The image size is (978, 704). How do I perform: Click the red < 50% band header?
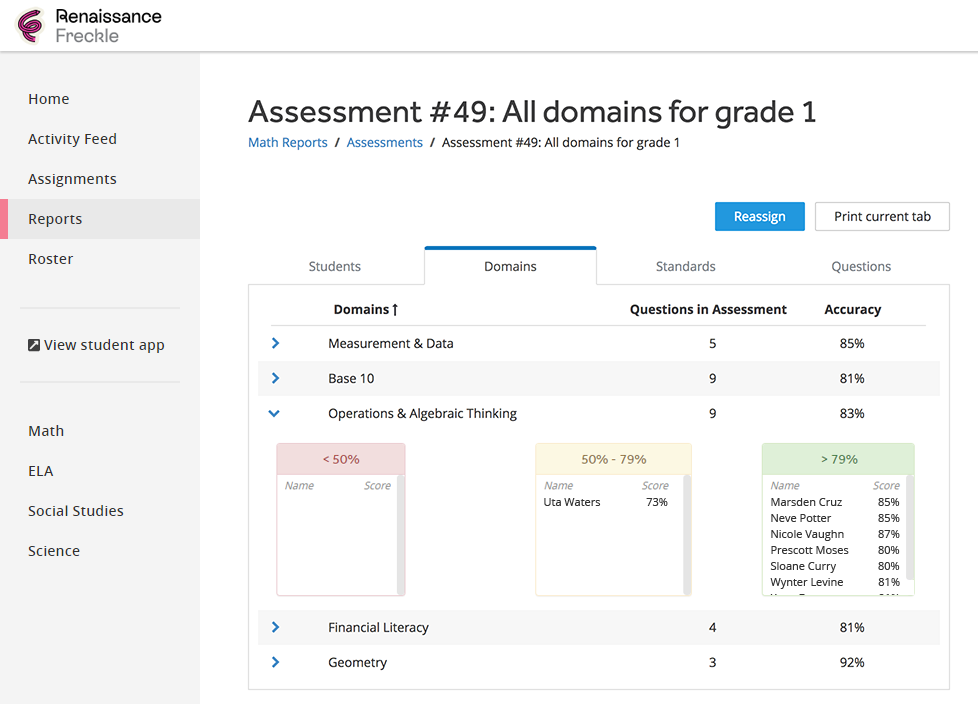[x=341, y=459]
